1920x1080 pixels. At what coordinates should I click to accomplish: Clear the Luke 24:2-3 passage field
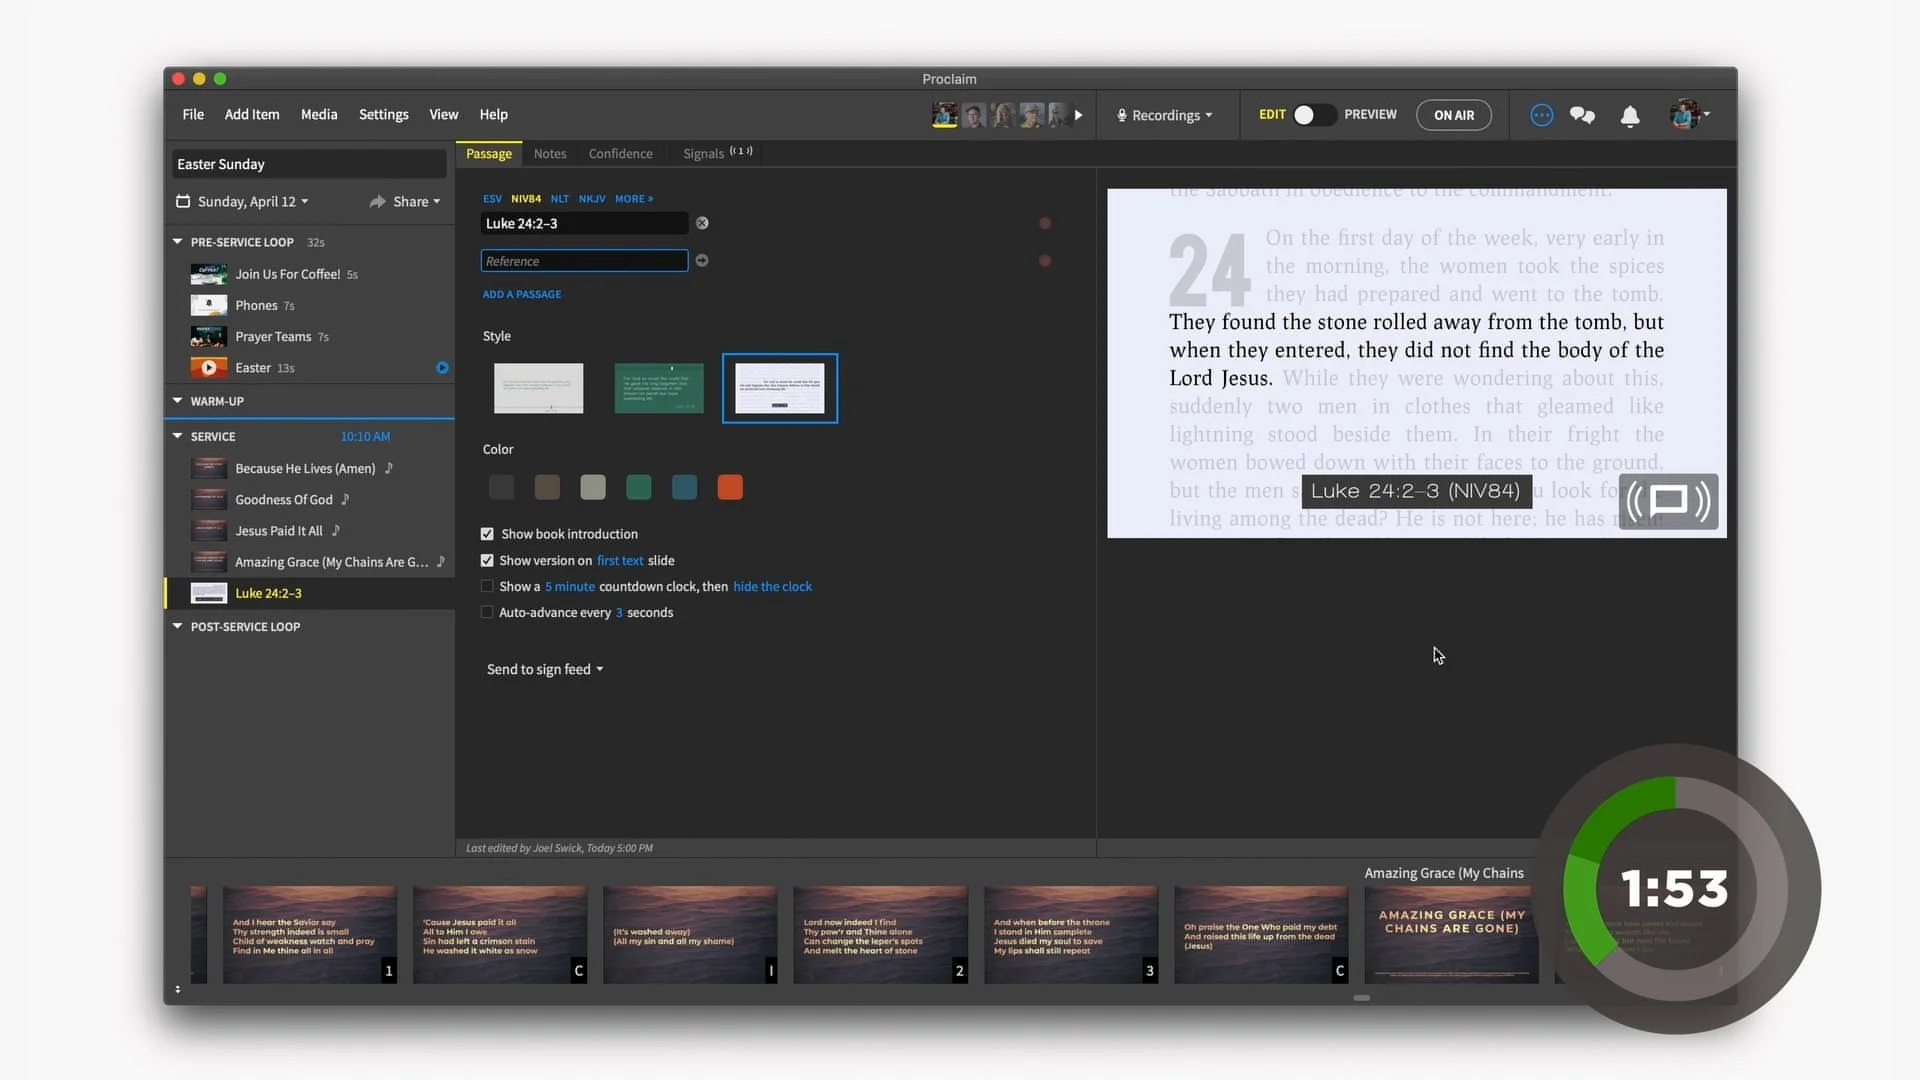pyautogui.click(x=702, y=223)
